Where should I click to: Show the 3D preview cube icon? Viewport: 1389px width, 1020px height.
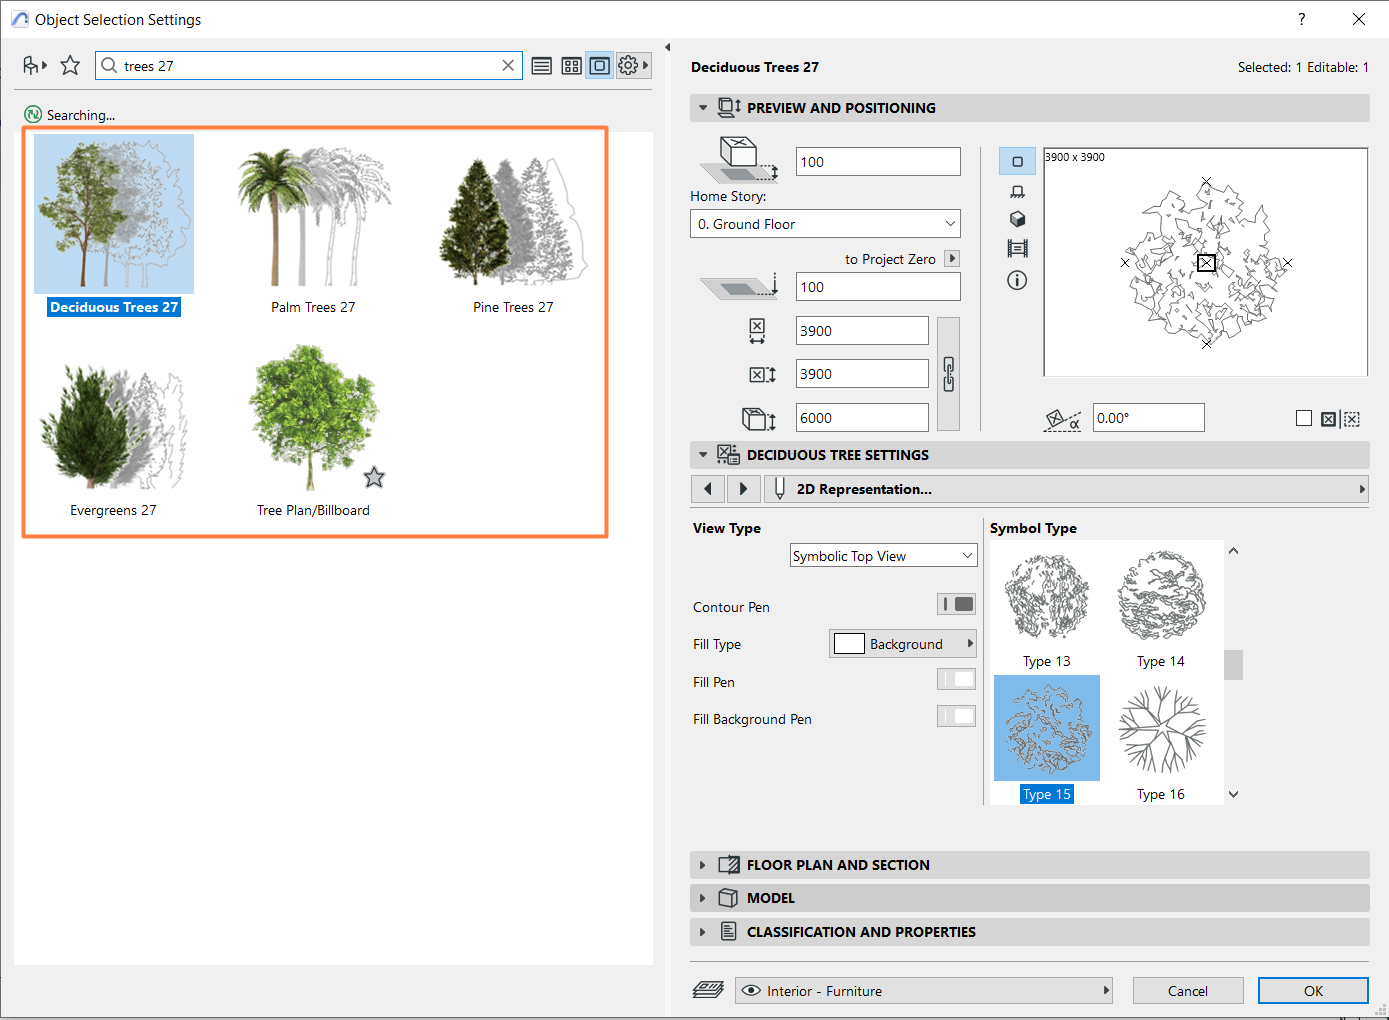[1017, 219]
